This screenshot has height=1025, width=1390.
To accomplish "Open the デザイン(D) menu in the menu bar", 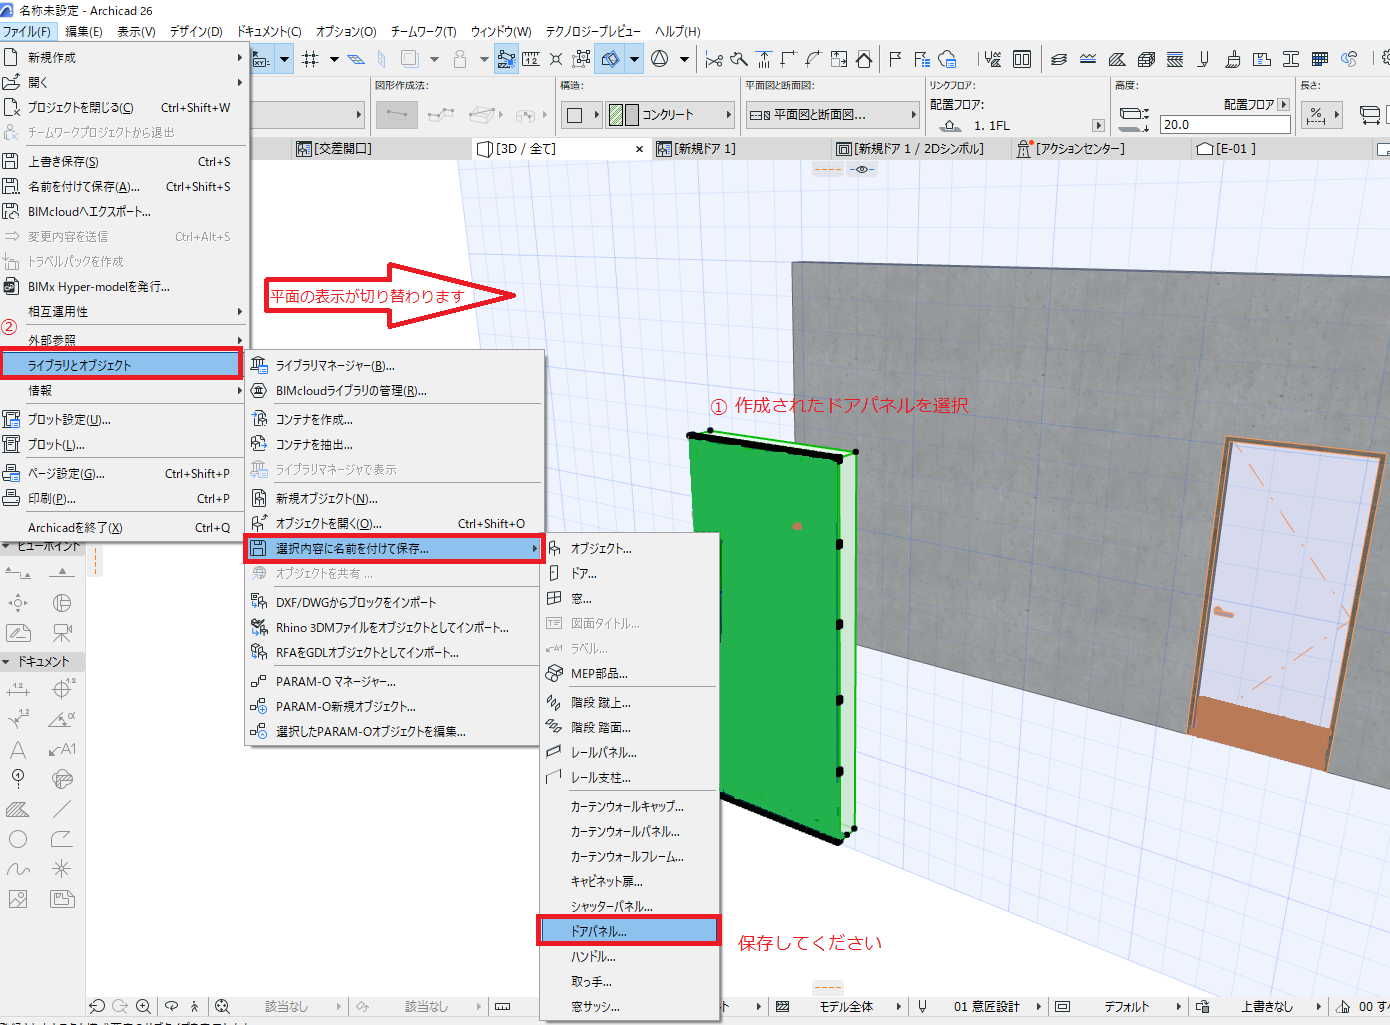I will pyautogui.click(x=196, y=31).
